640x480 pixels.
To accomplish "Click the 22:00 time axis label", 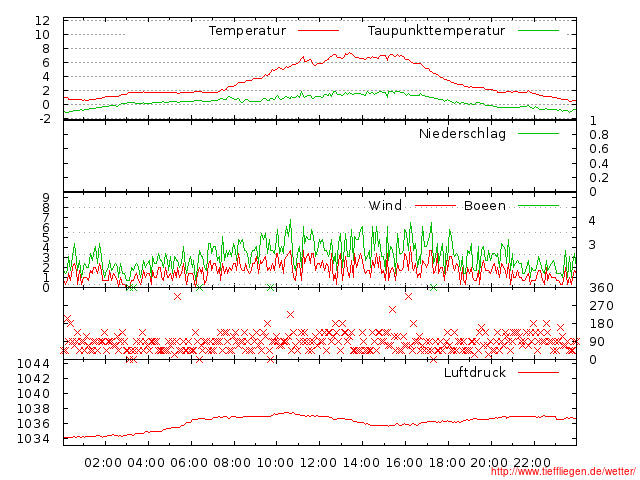I will (x=532, y=463).
